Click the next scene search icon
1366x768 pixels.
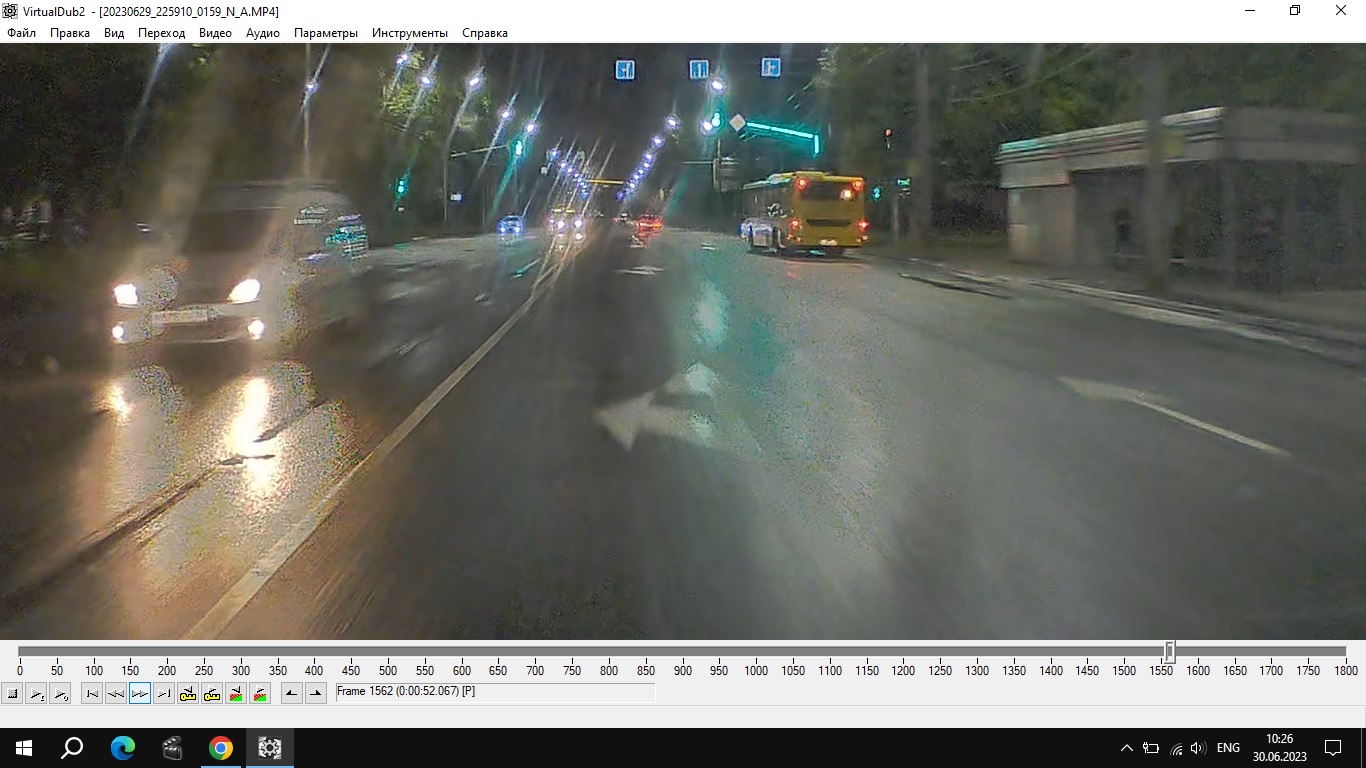coord(260,693)
